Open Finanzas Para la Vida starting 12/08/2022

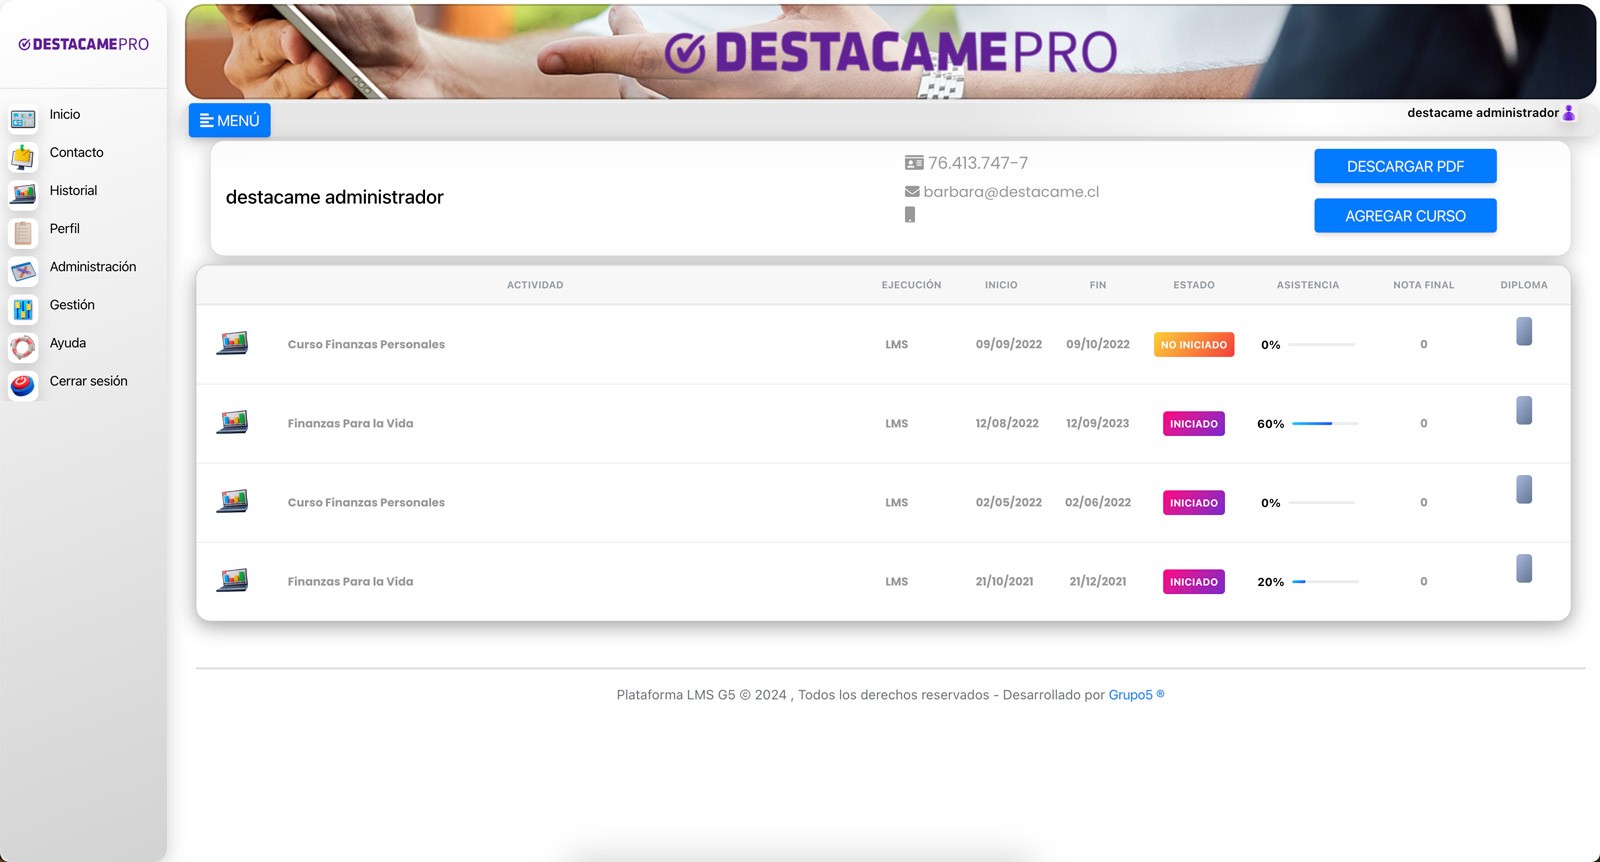(x=350, y=424)
